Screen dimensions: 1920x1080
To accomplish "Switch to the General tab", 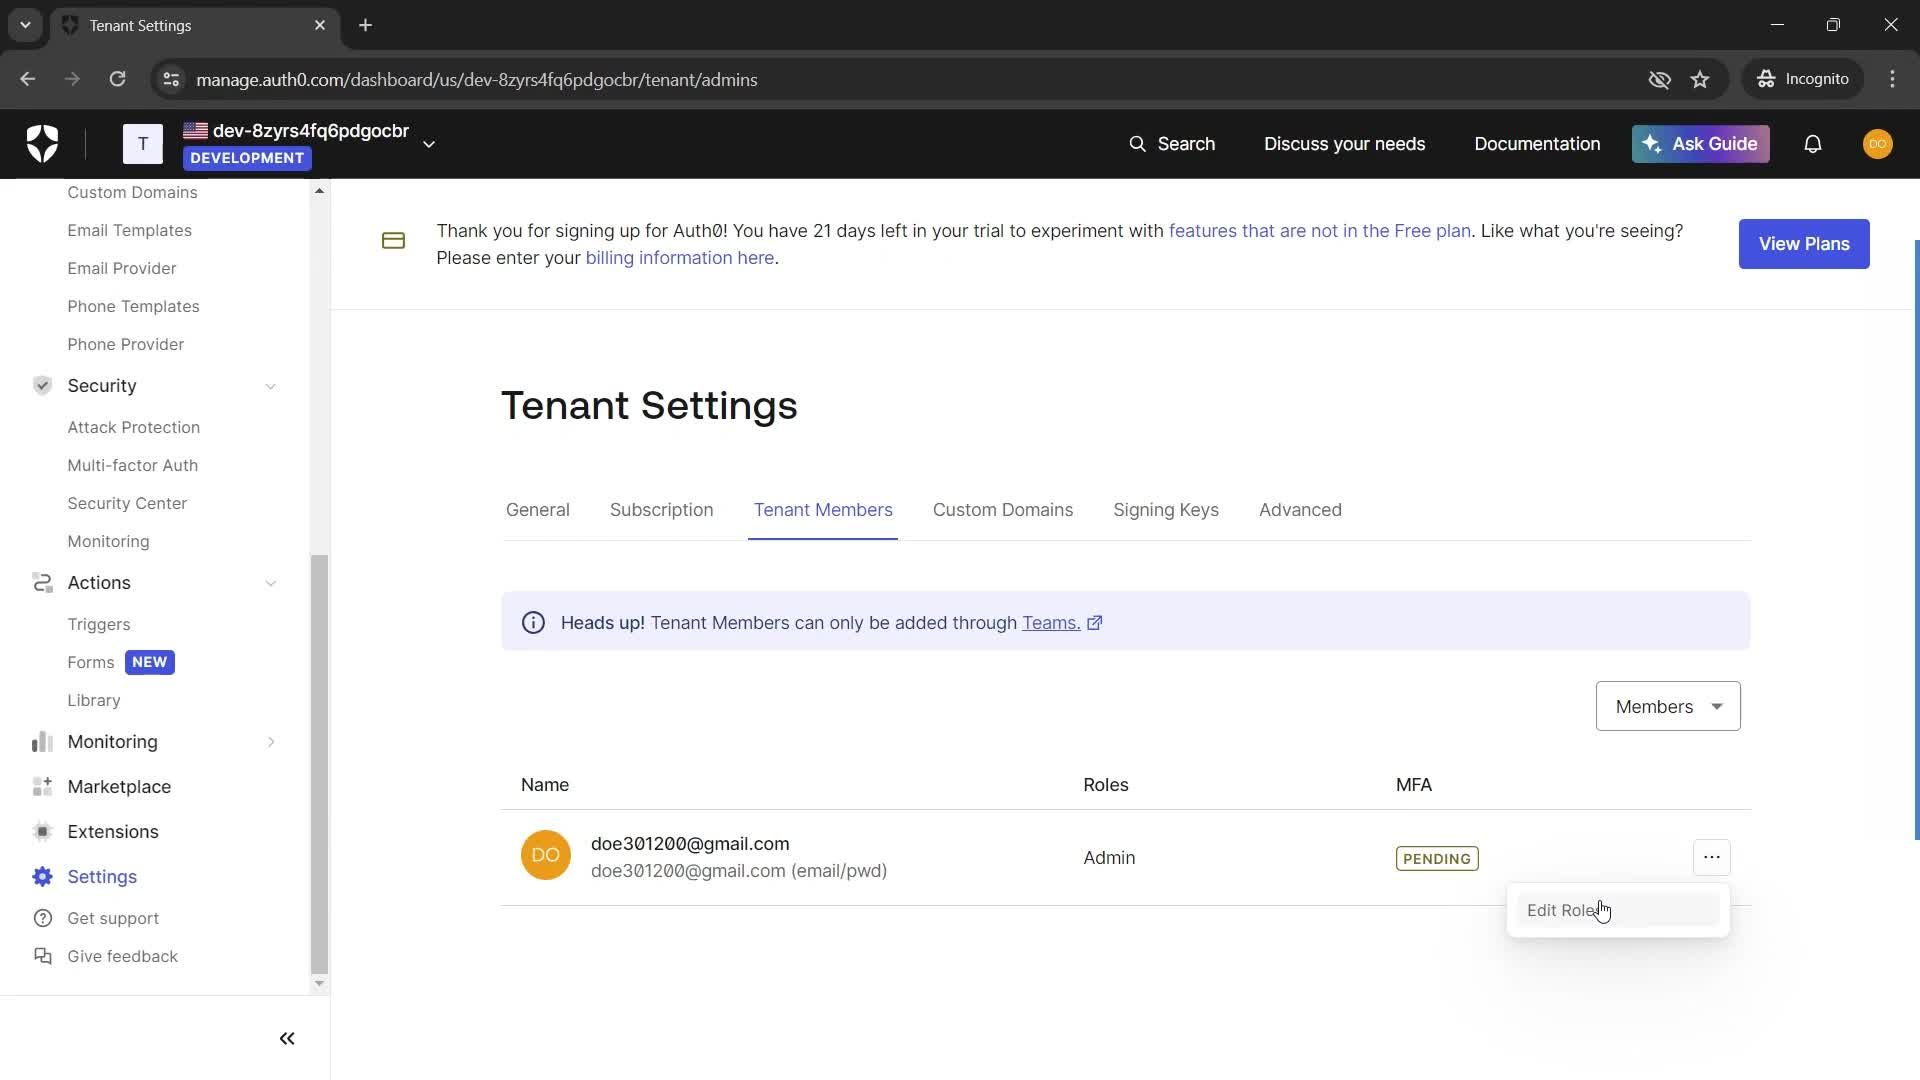I will click(537, 510).
